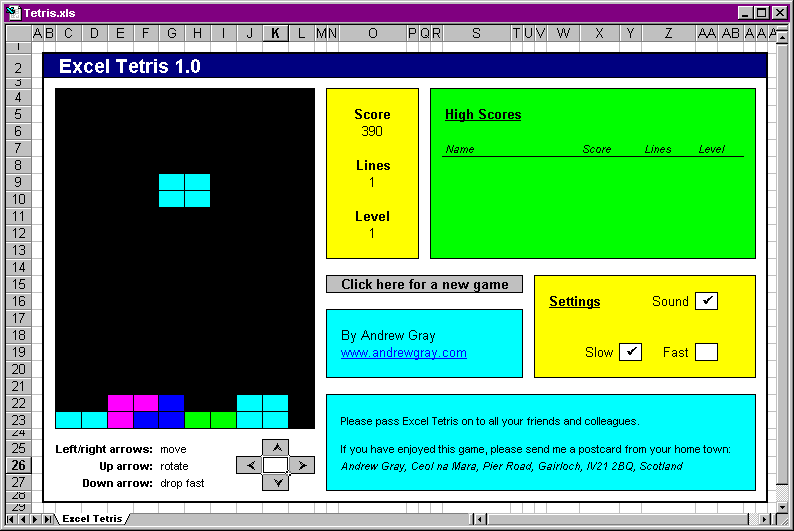The height and width of the screenshot is (531, 794).
Task: Click here for a new game button
Action: coord(424,284)
